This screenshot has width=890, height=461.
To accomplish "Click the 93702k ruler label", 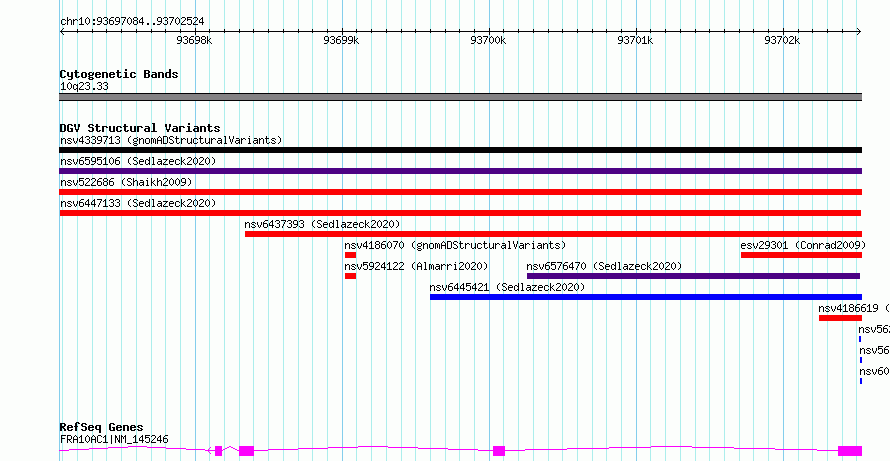I will (x=782, y=40).
